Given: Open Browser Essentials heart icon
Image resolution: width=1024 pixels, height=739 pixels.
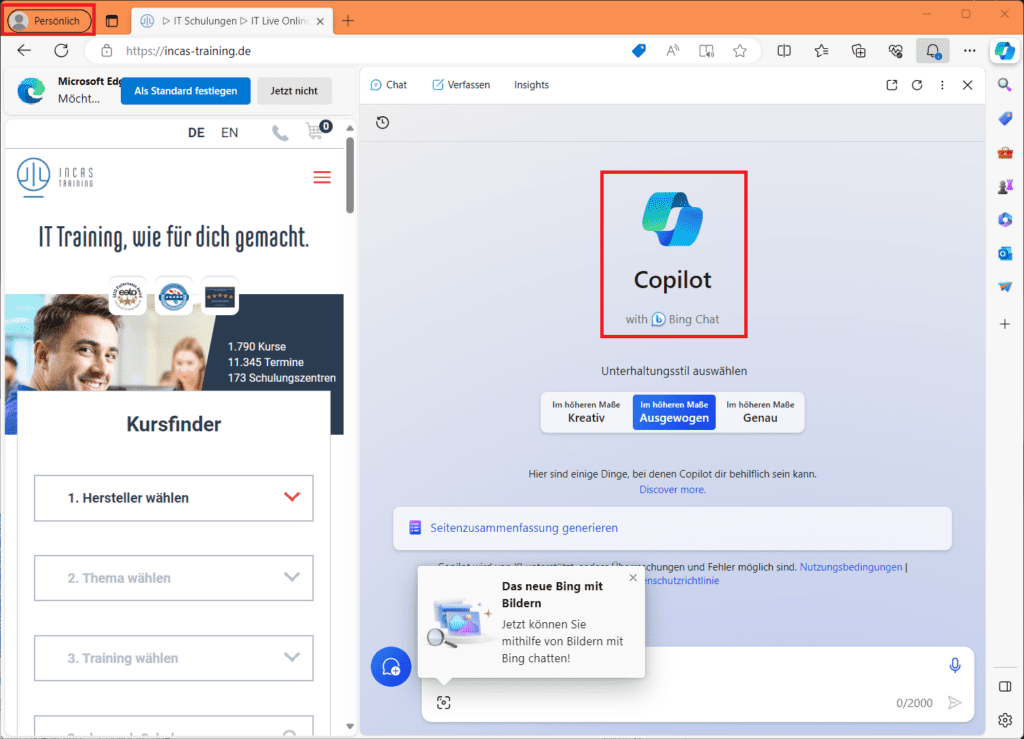Looking at the screenshot, I should 895,50.
